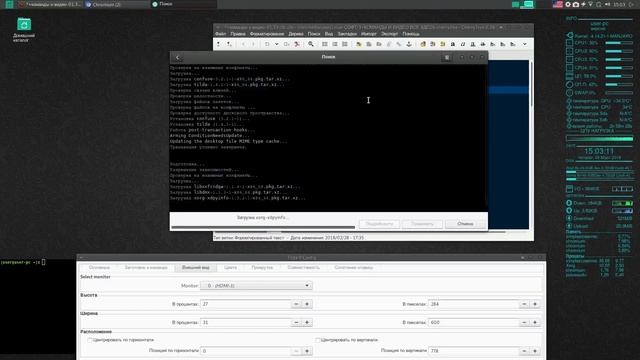
Task: Expand the CherryTree toolbar overflow arrow
Action: [525, 44]
